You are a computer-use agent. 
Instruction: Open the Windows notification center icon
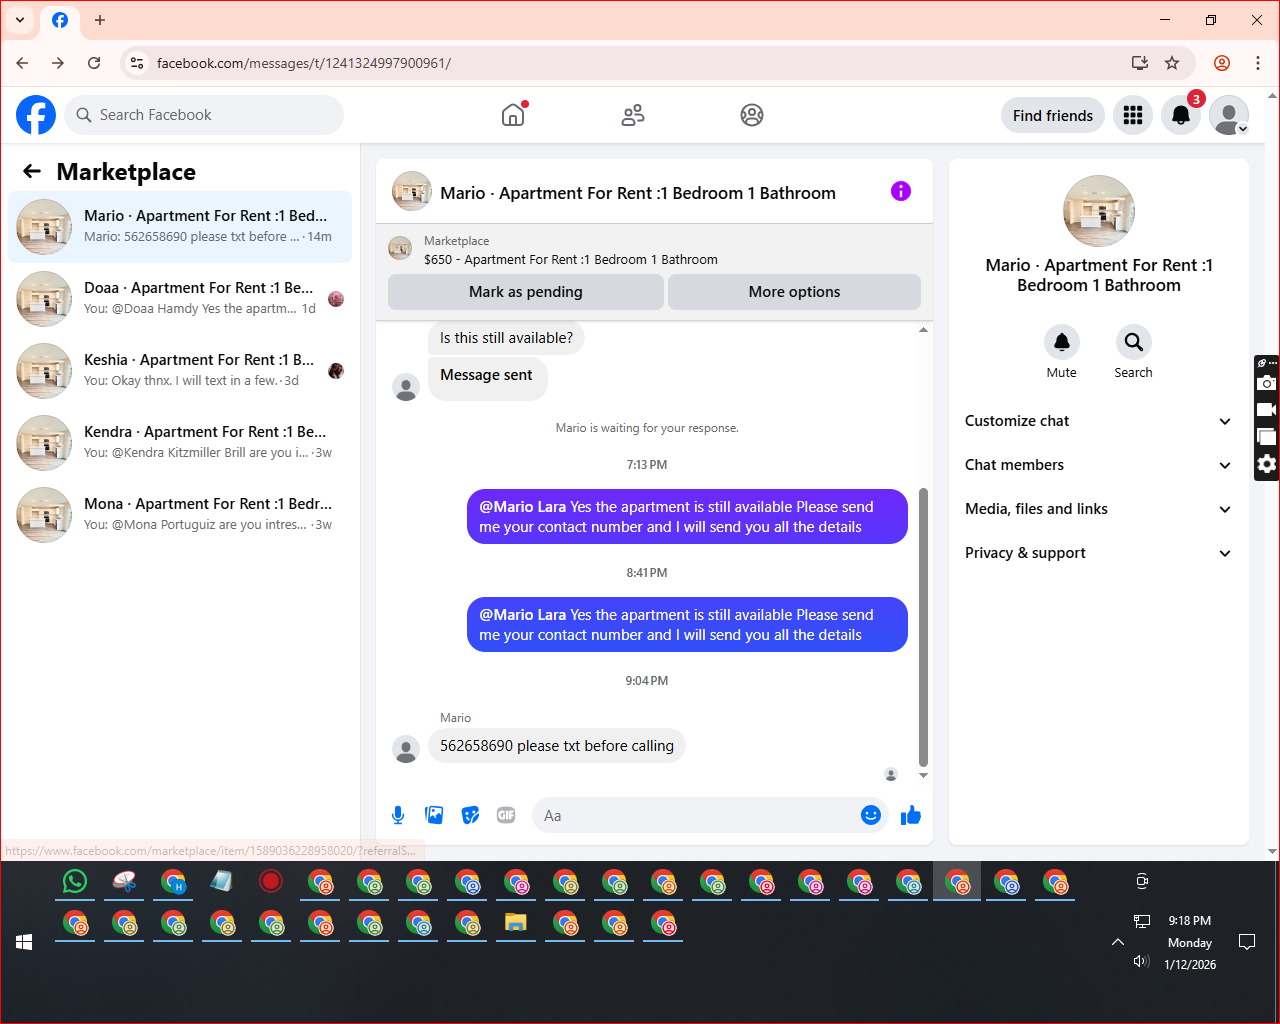(x=1247, y=942)
